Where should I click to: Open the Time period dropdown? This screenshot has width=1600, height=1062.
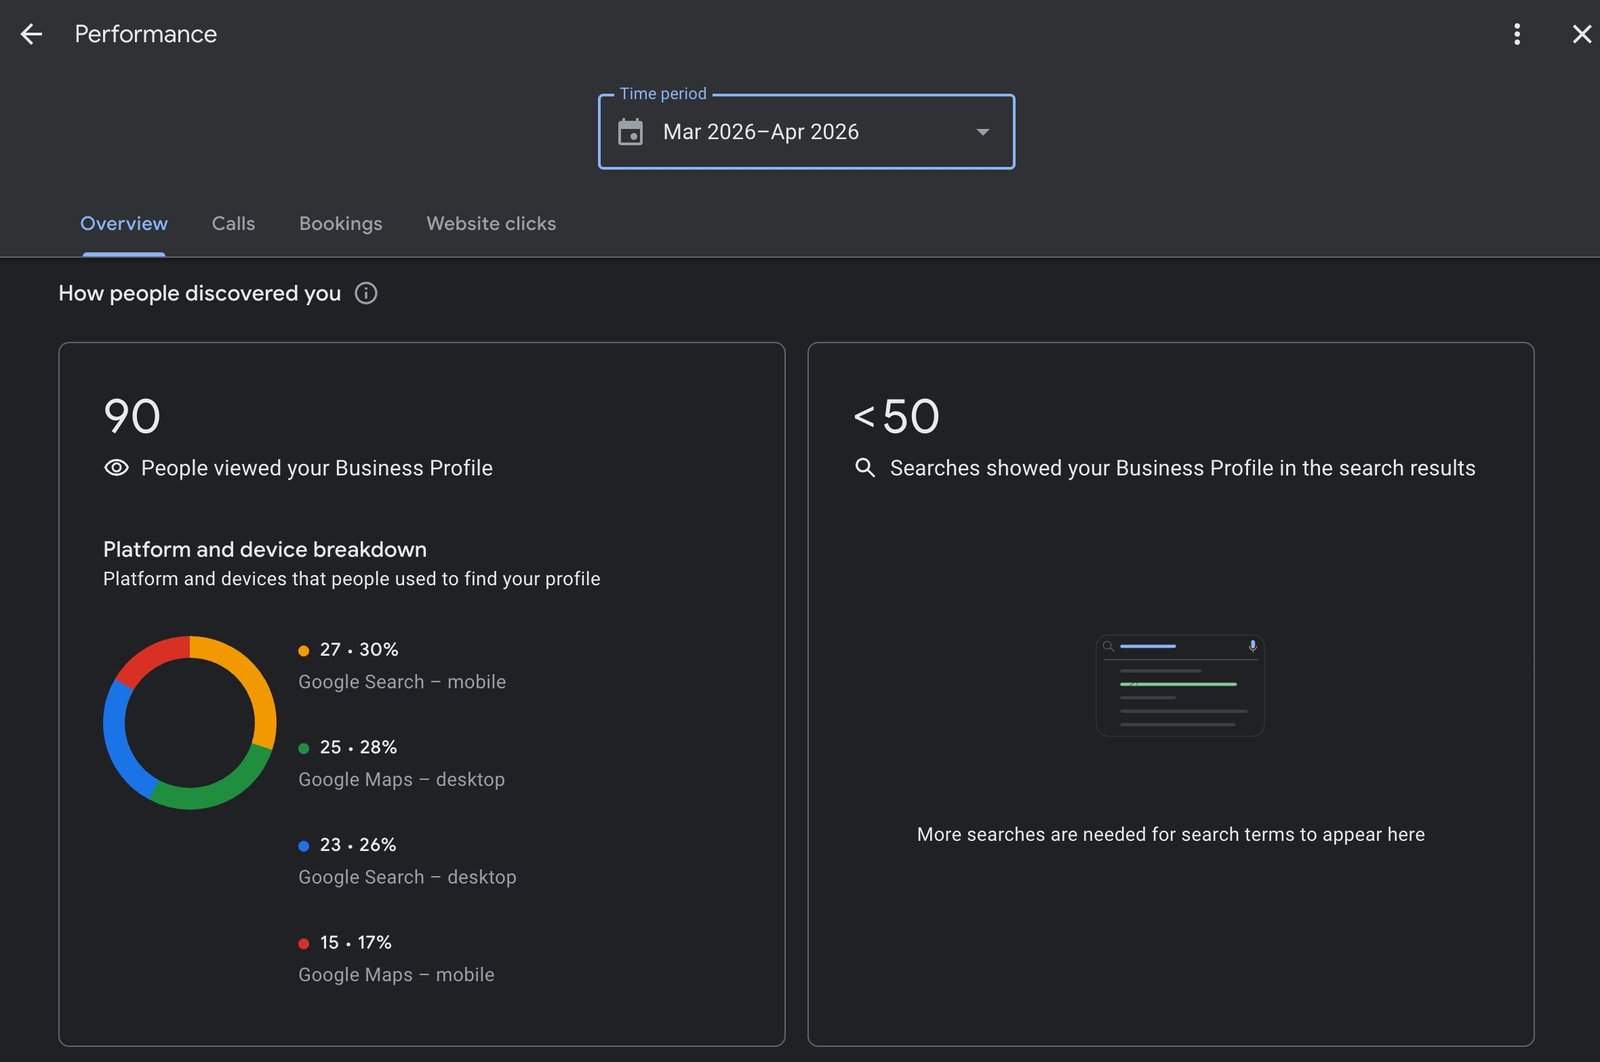806,131
